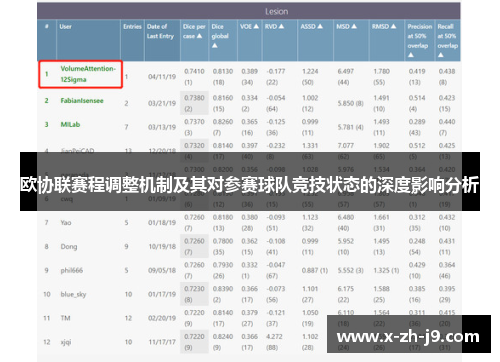Open user xjqi profile

pos(66,342)
